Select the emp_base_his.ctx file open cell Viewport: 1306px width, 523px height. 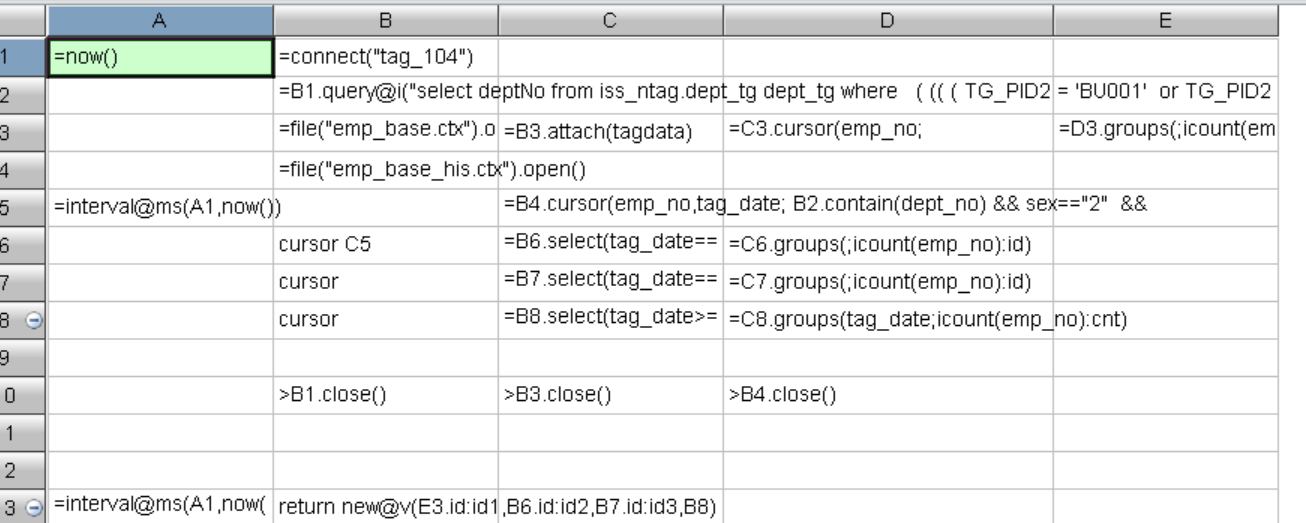(x=385, y=169)
